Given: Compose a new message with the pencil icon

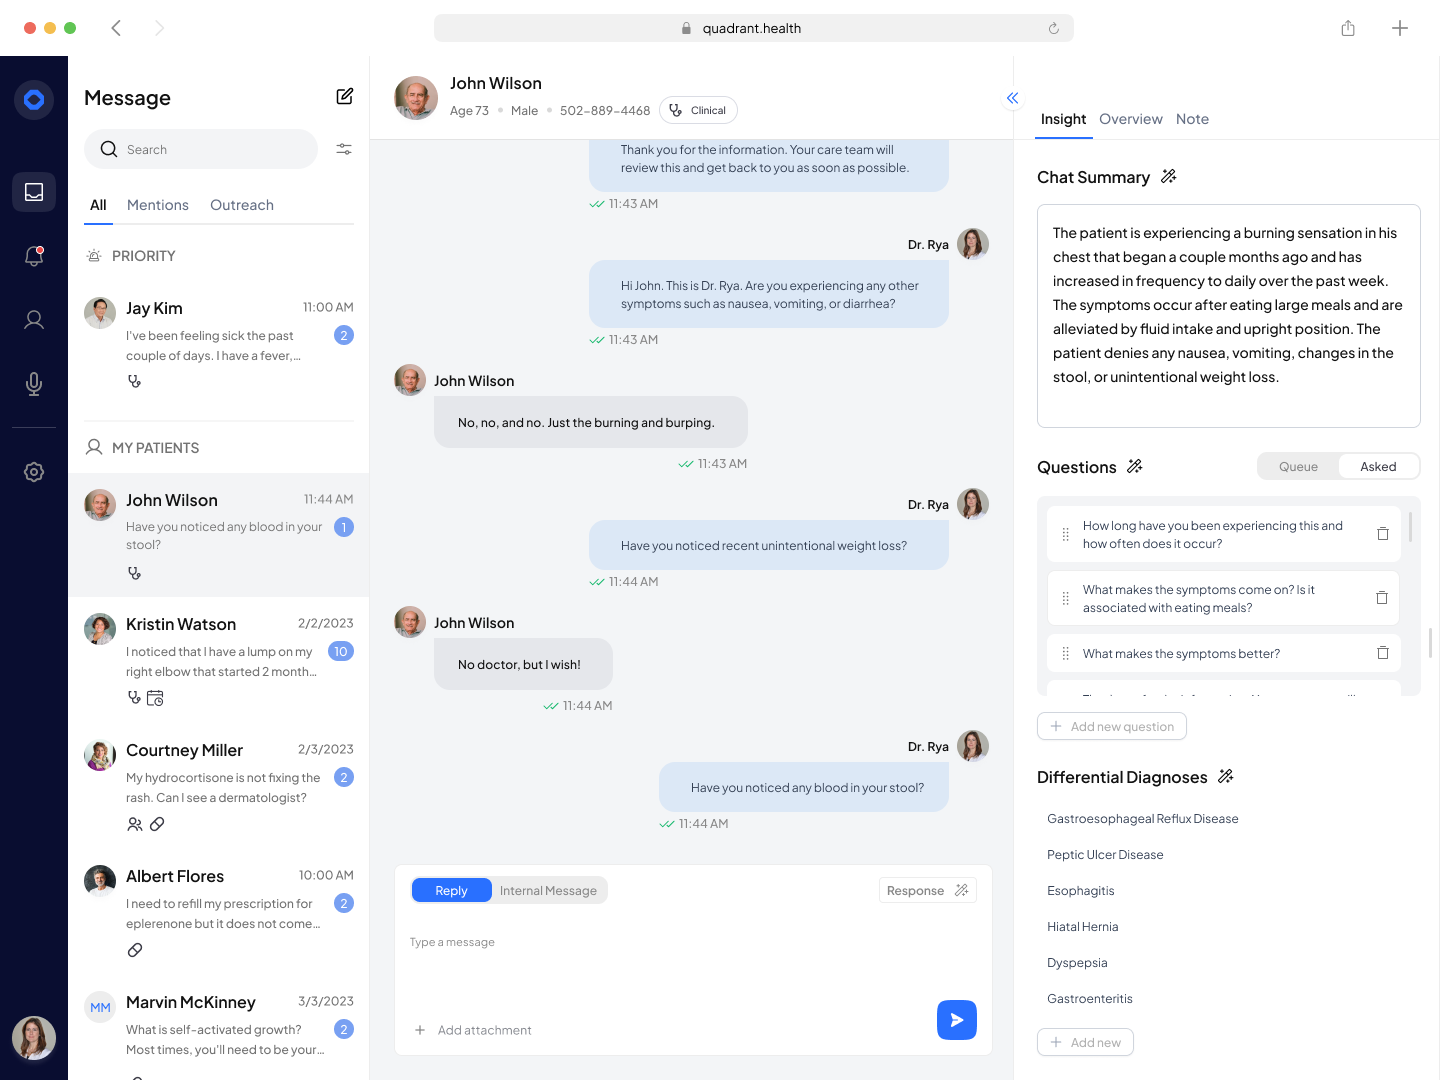Looking at the screenshot, I should [x=345, y=96].
